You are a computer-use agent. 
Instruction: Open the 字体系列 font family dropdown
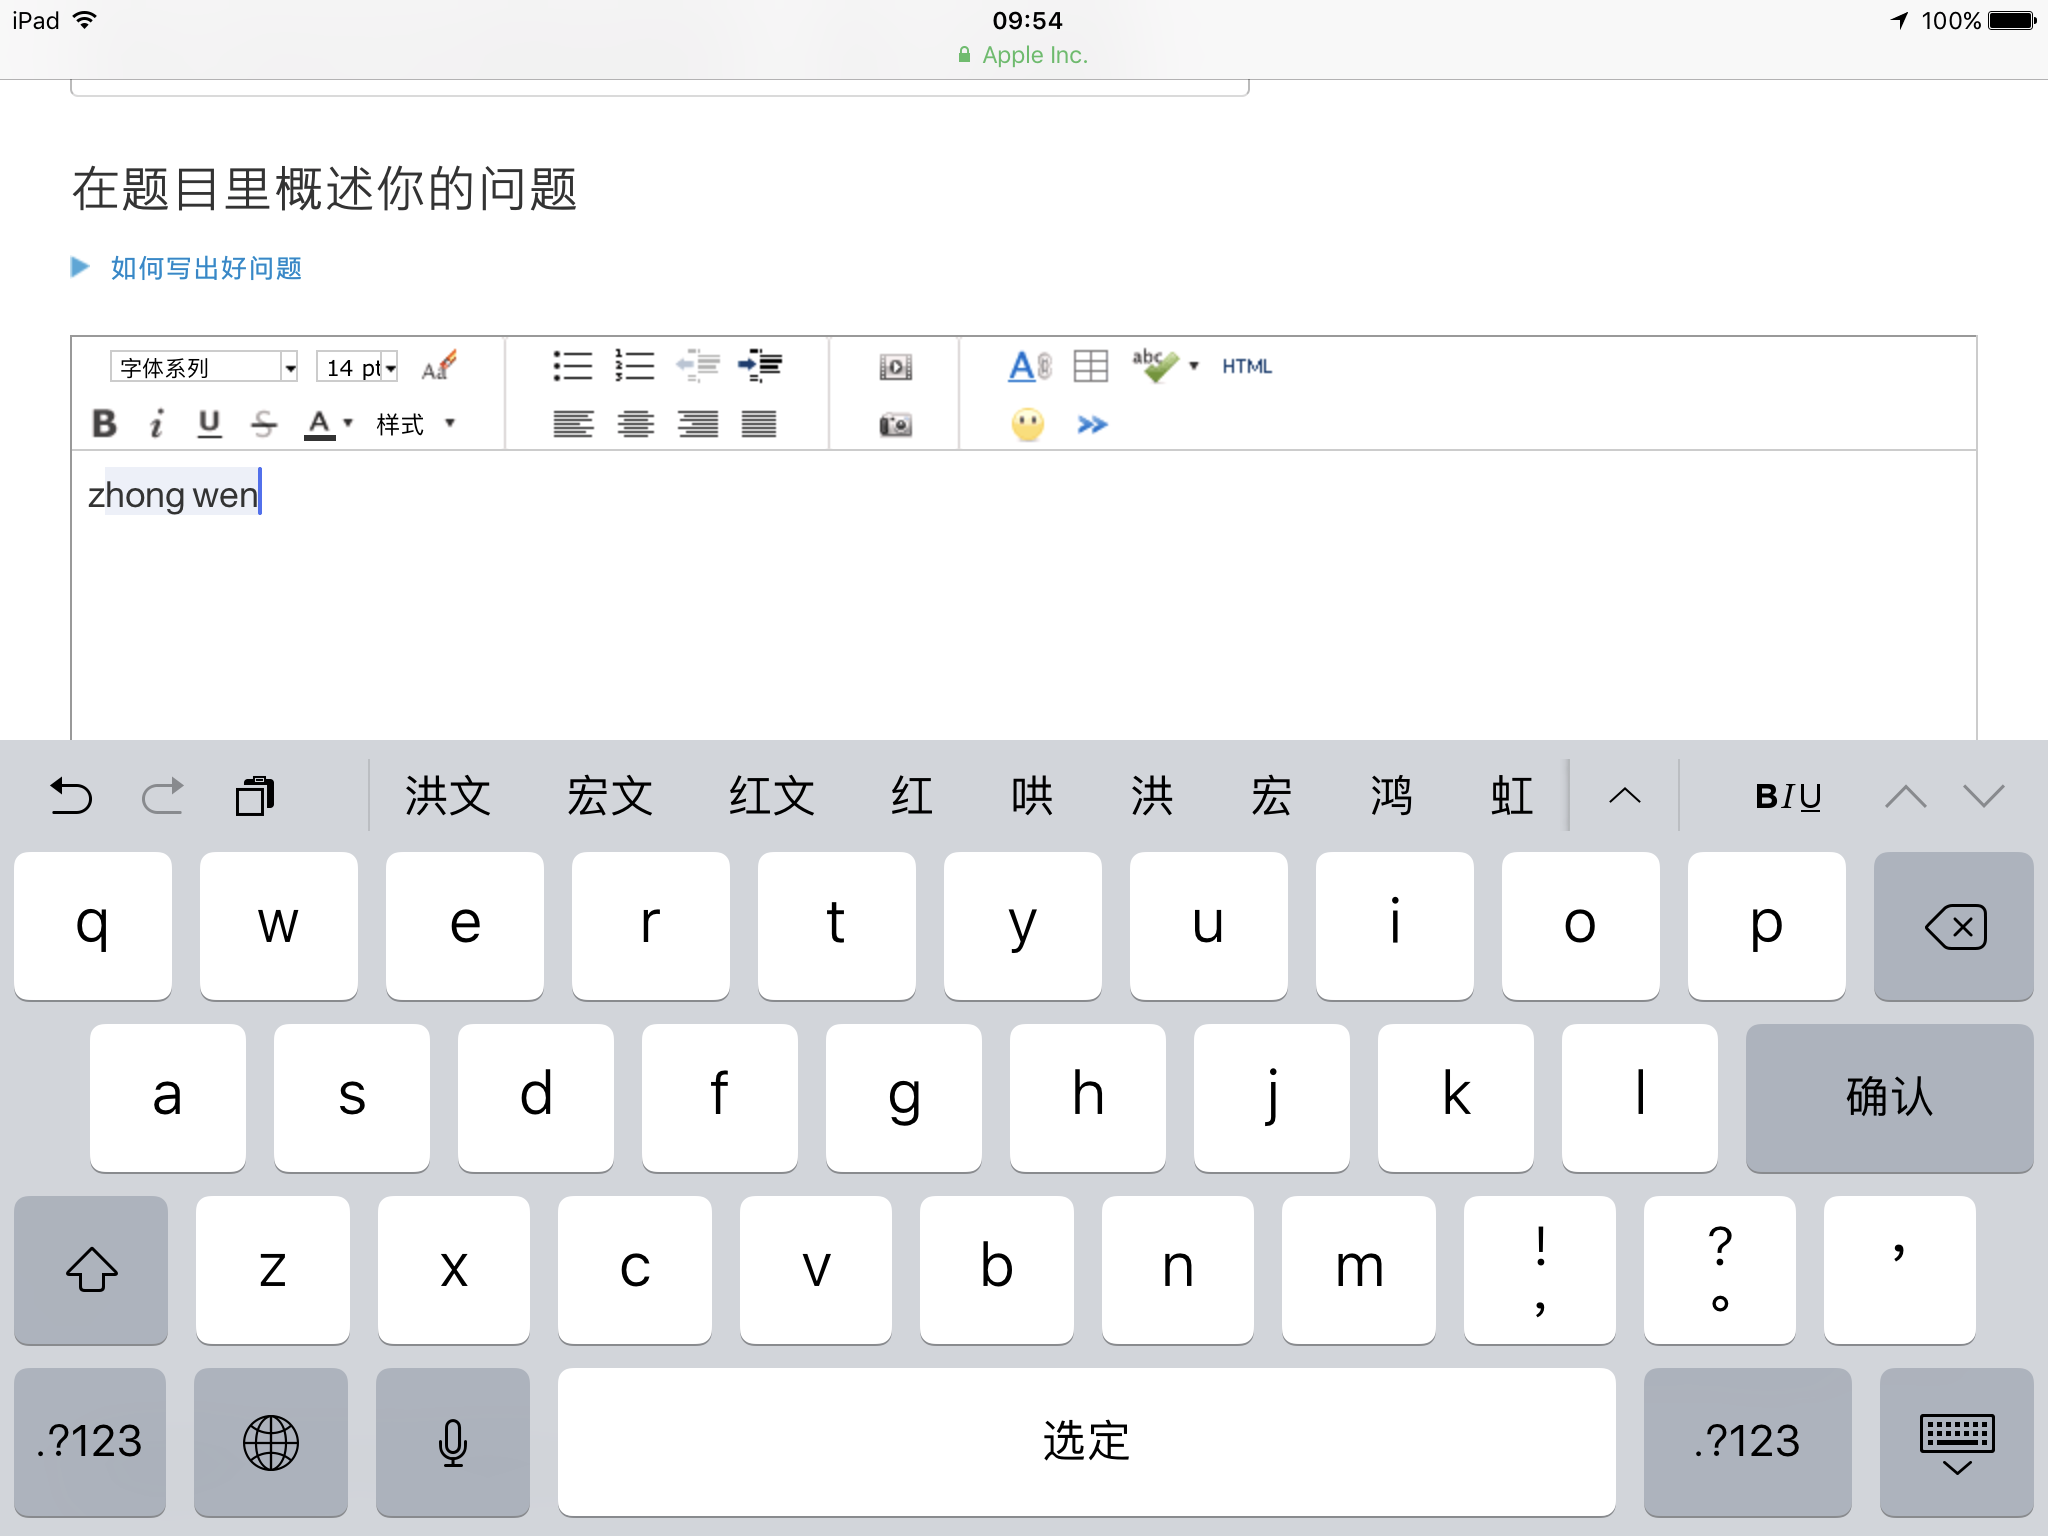point(204,367)
